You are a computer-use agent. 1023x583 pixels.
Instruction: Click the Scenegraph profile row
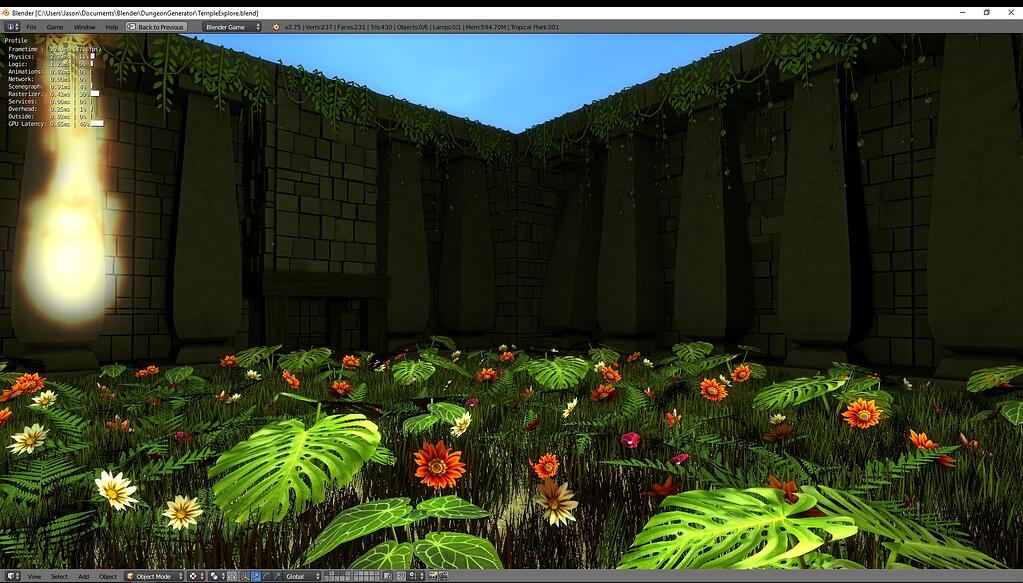50,86
